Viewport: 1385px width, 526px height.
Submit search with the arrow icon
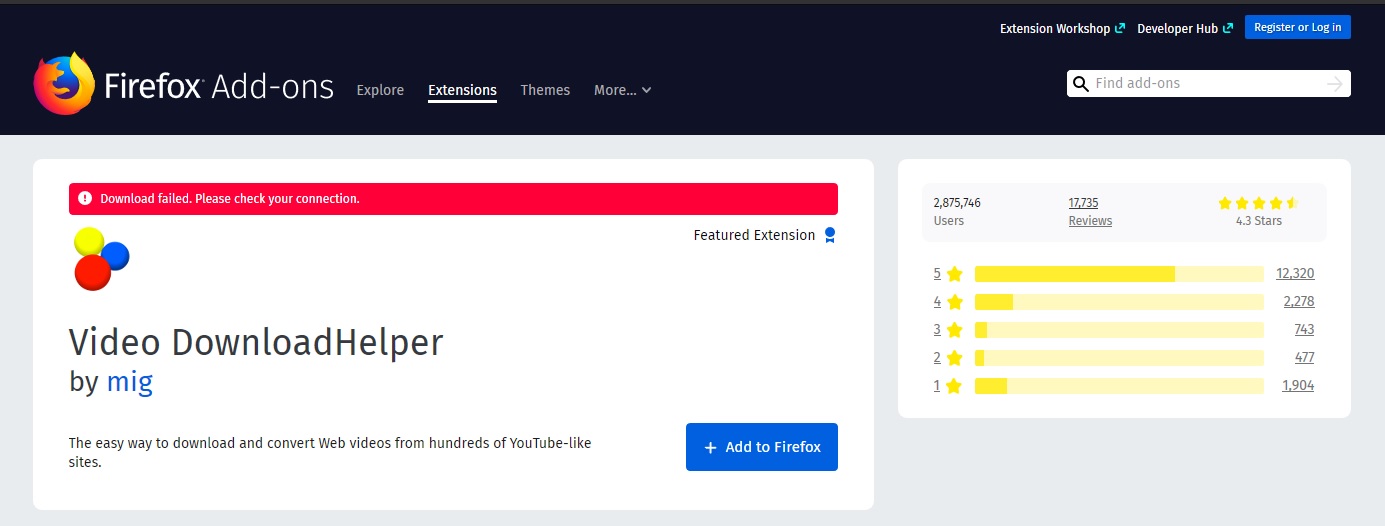(1334, 84)
